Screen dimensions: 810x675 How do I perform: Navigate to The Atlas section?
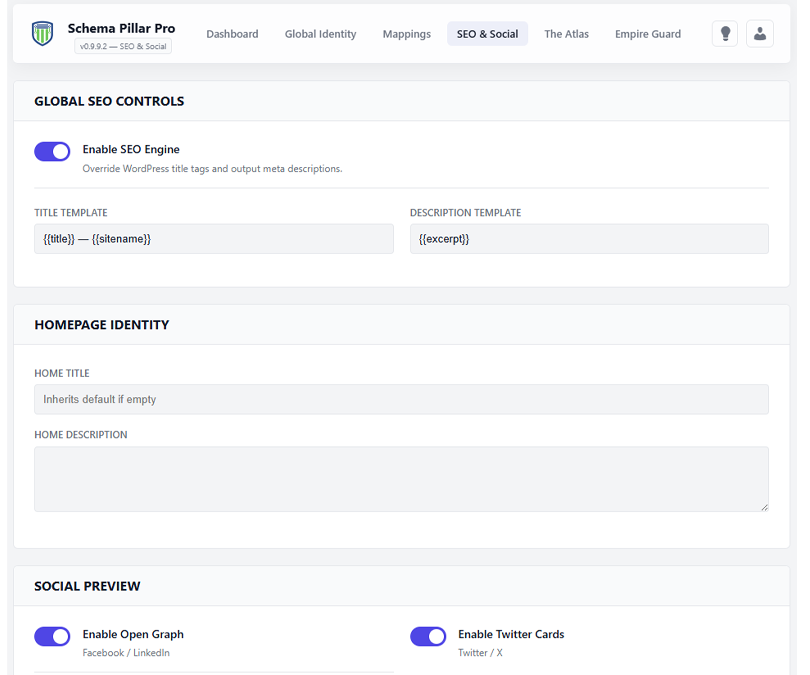566,33
